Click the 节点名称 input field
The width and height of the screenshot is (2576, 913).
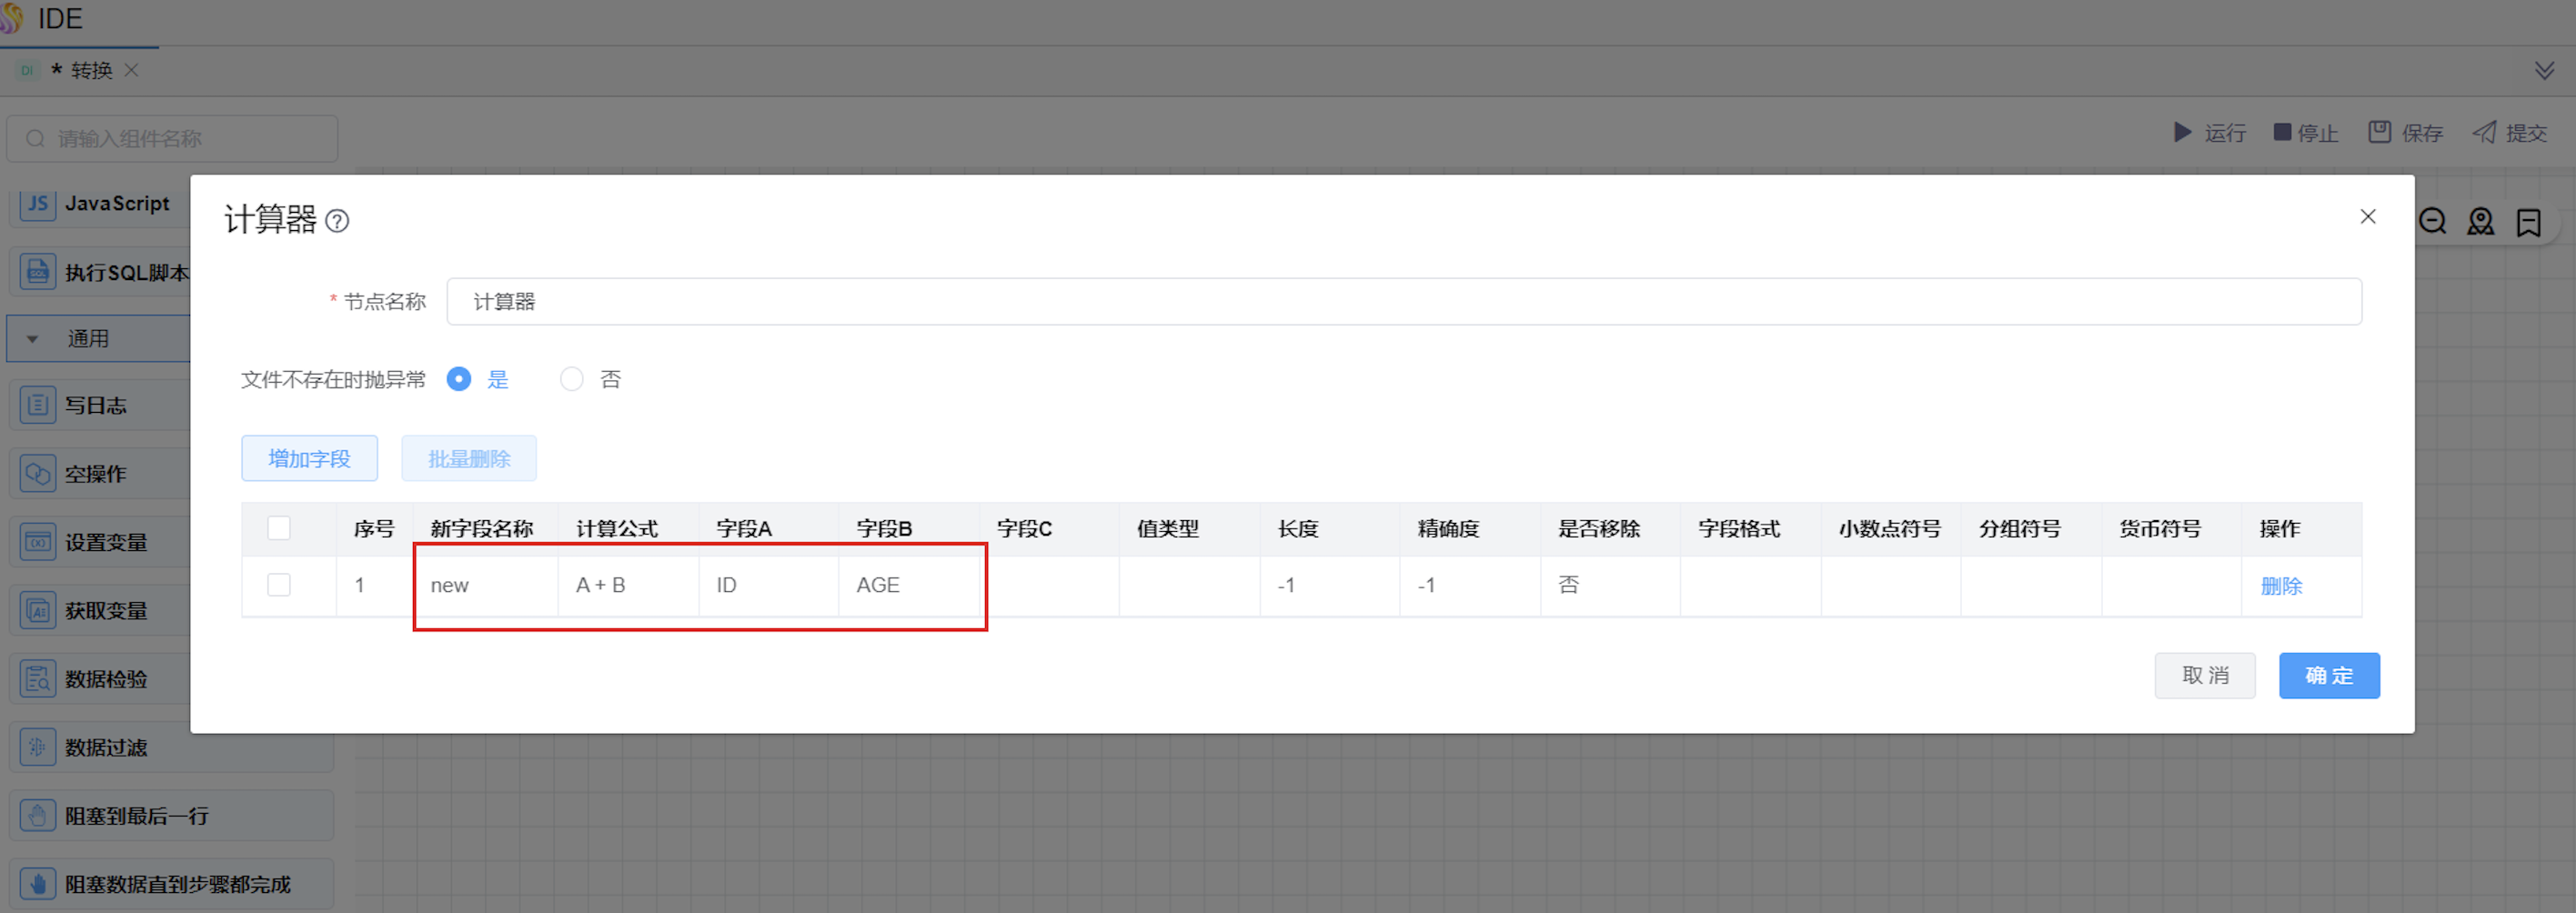(1403, 302)
